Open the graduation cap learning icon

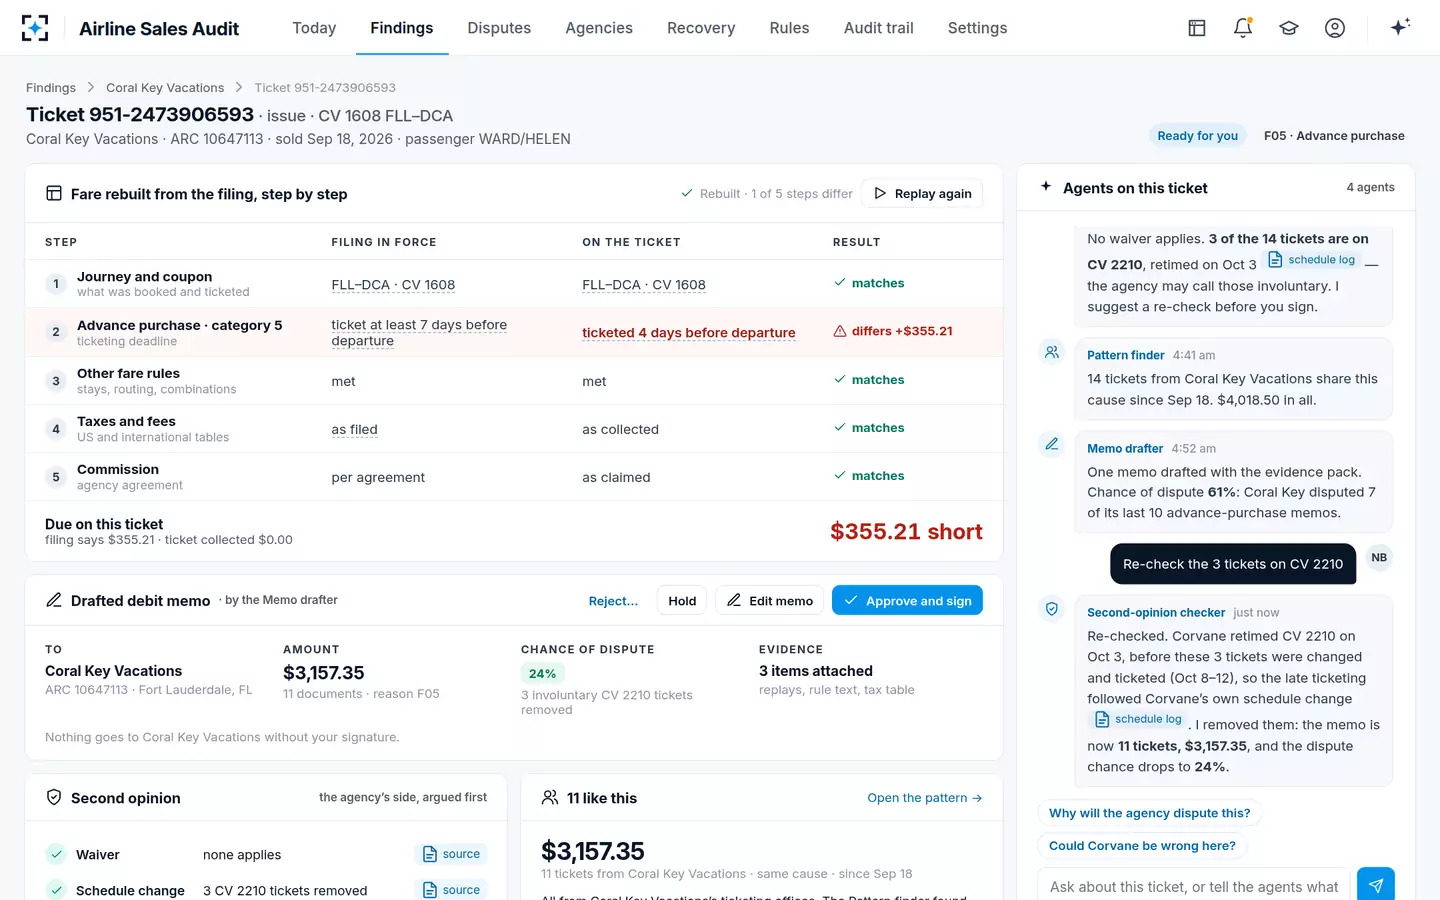(x=1289, y=28)
